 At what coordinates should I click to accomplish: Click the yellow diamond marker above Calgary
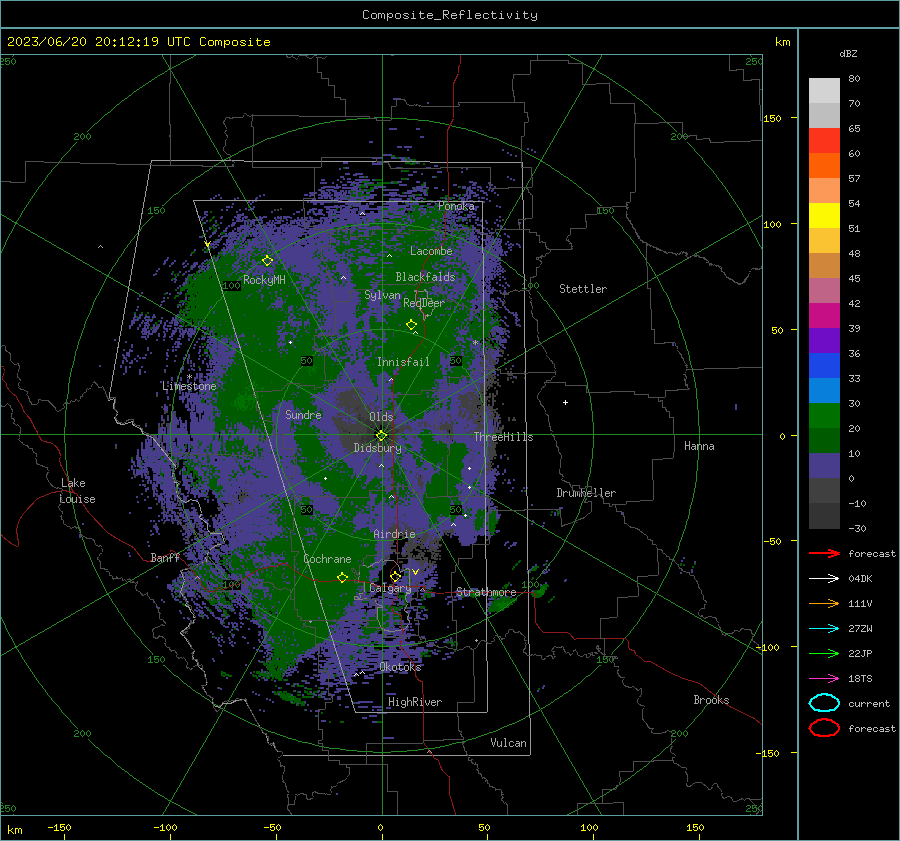coord(395,576)
